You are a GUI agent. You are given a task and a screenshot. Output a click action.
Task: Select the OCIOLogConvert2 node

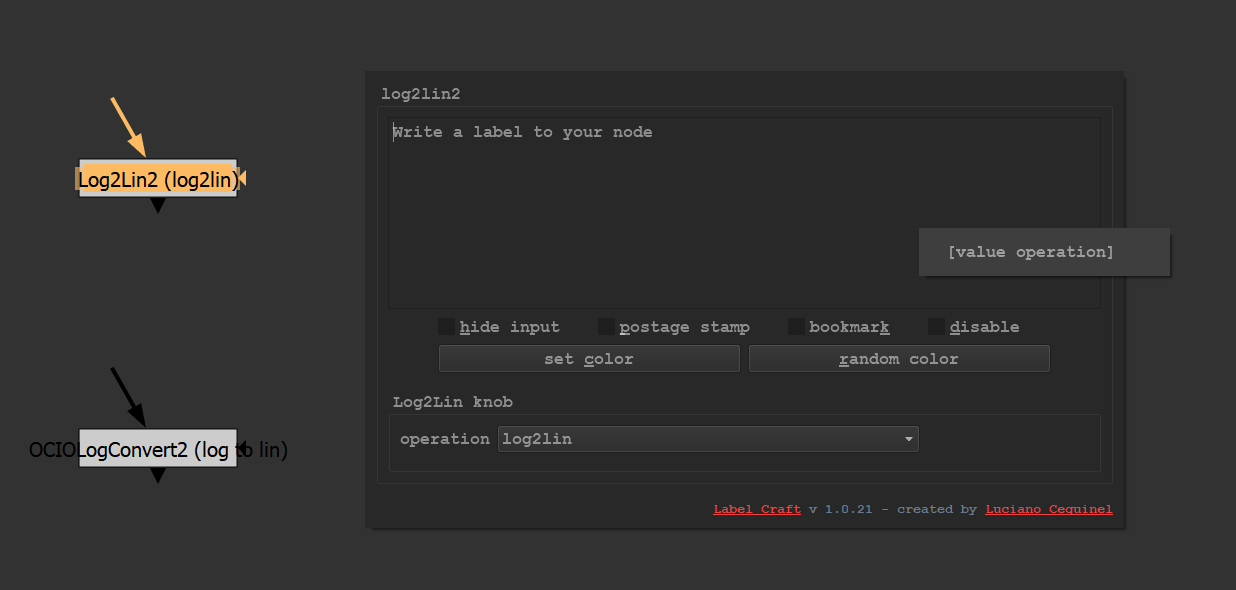point(157,450)
